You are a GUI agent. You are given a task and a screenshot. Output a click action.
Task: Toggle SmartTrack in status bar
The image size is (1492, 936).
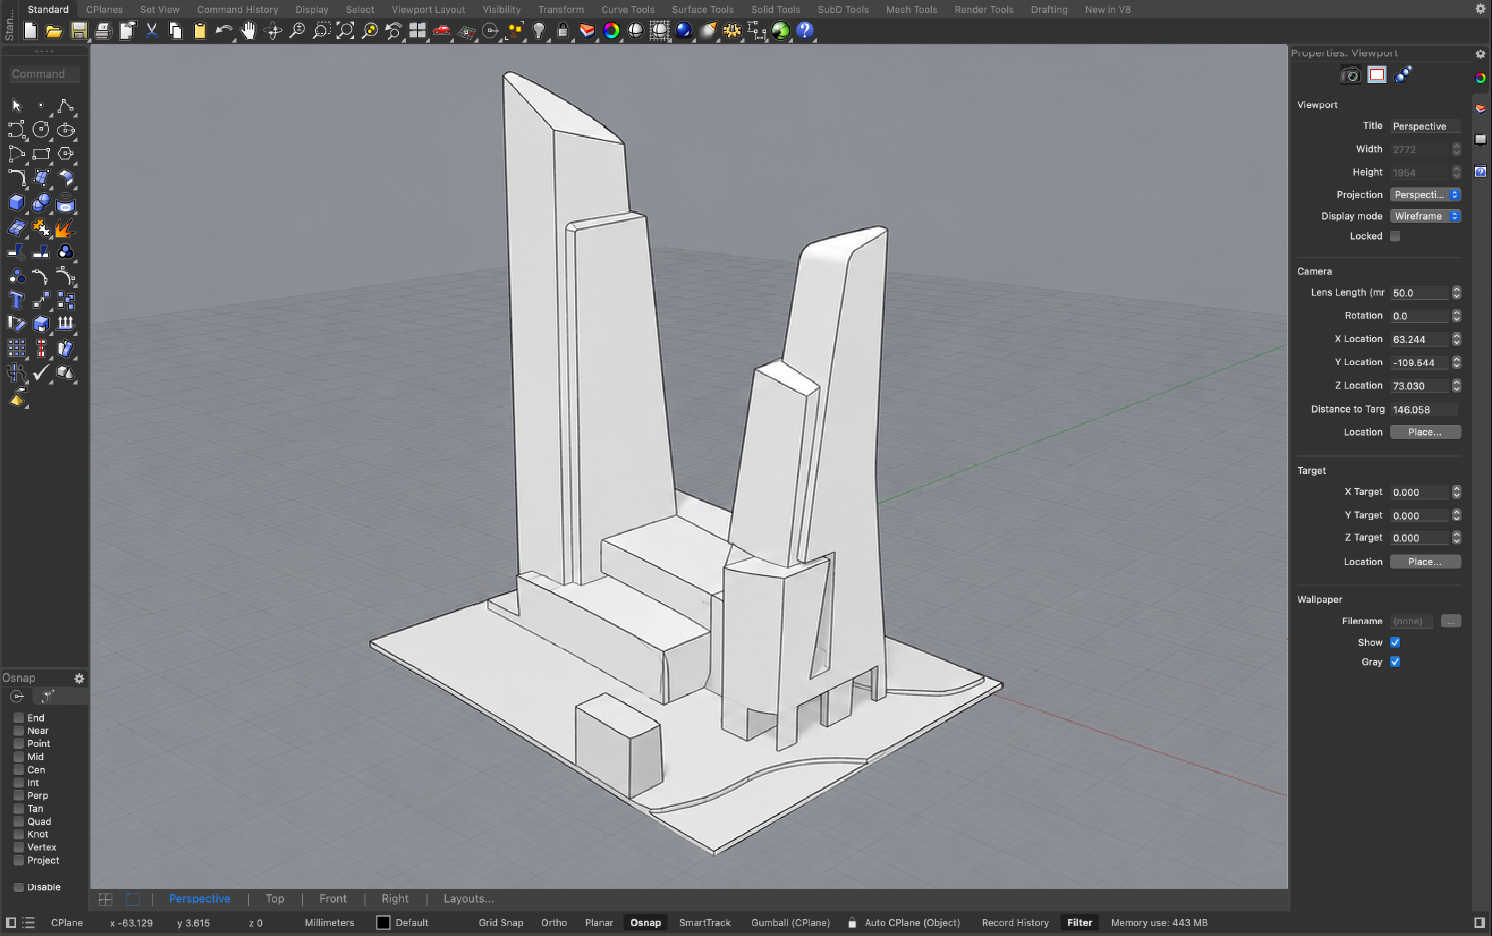(705, 923)
